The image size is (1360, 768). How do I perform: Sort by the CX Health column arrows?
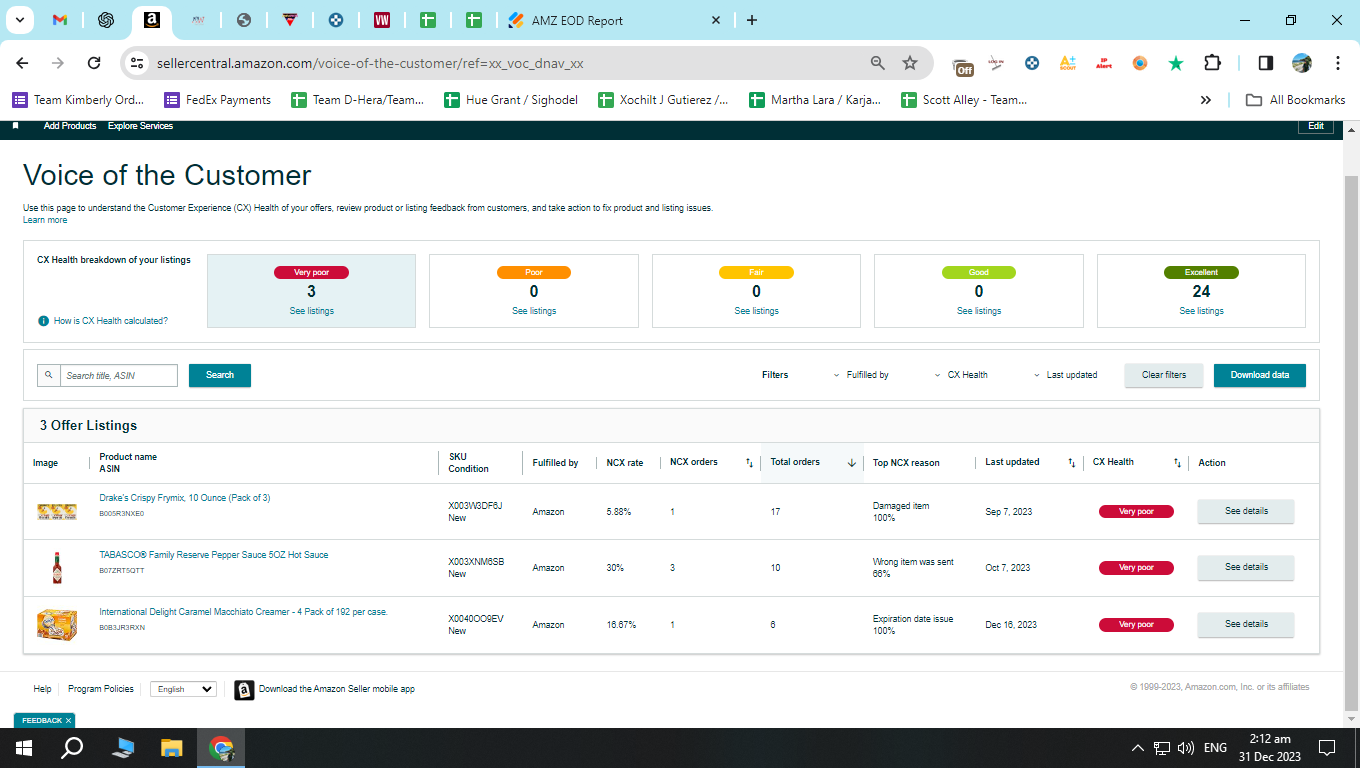coord(1177,463)
